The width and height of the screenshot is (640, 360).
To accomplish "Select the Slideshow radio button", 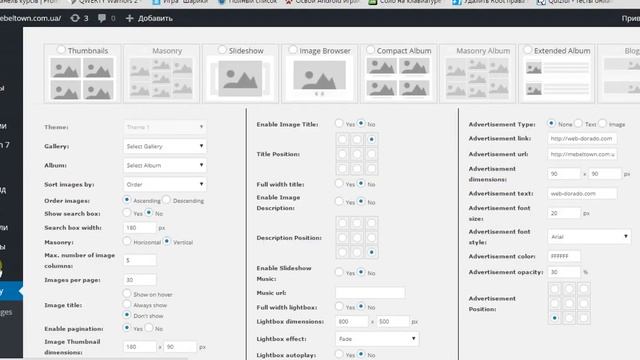I will [222, 50].
